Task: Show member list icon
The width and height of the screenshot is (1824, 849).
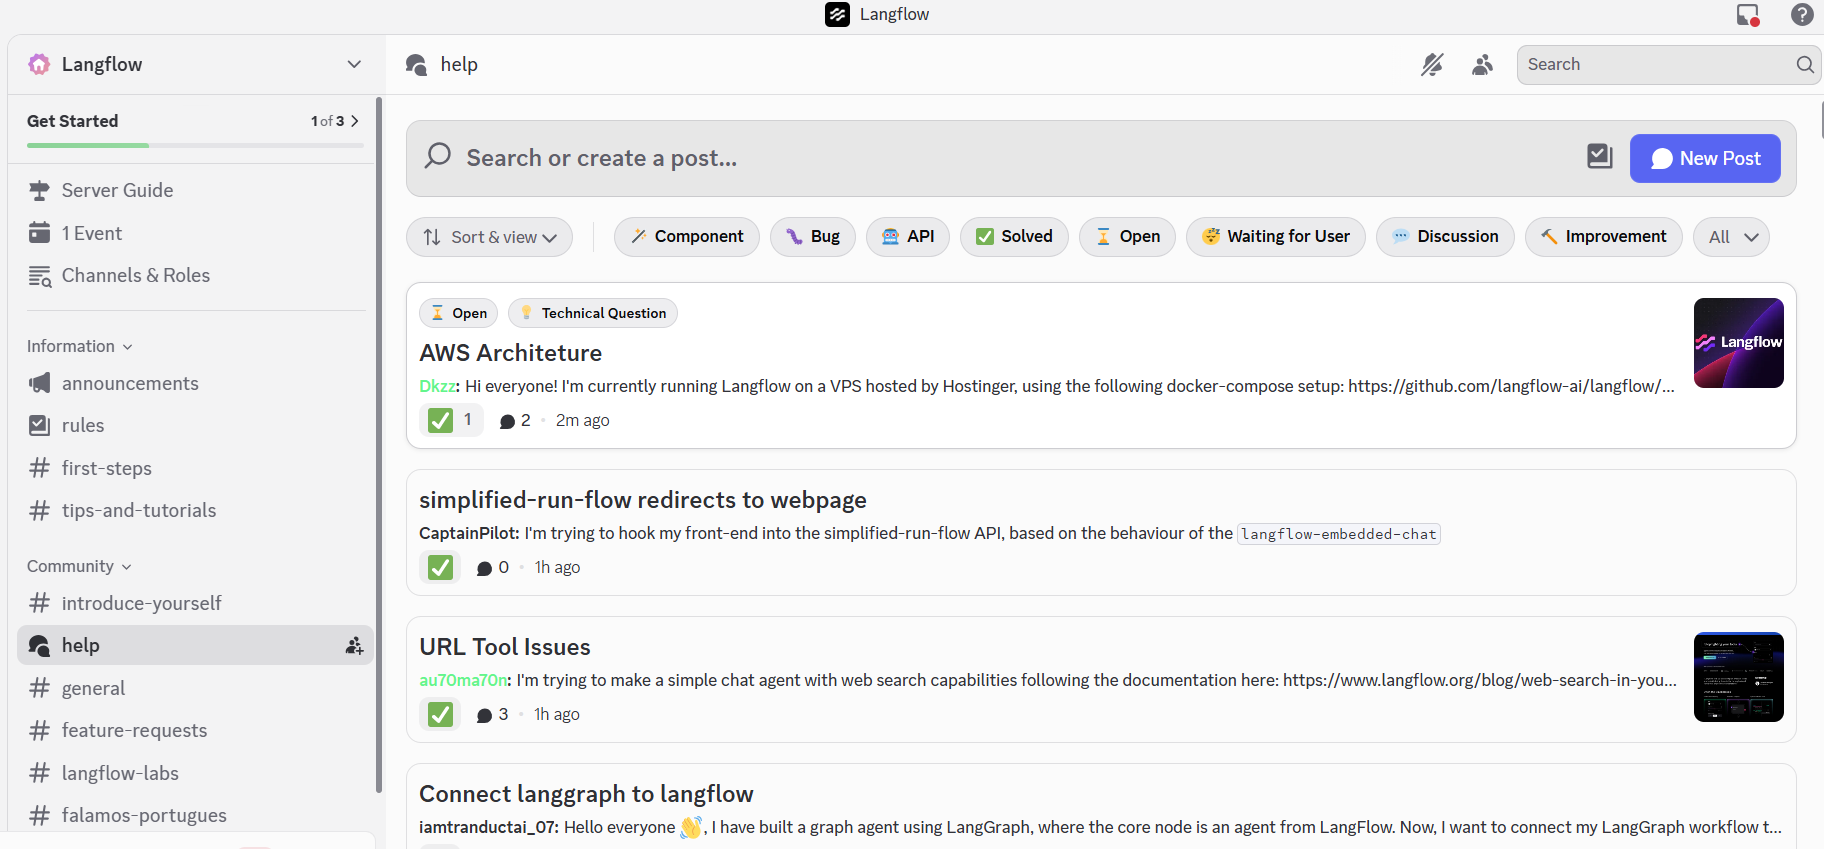Action: click(1483, 65)
